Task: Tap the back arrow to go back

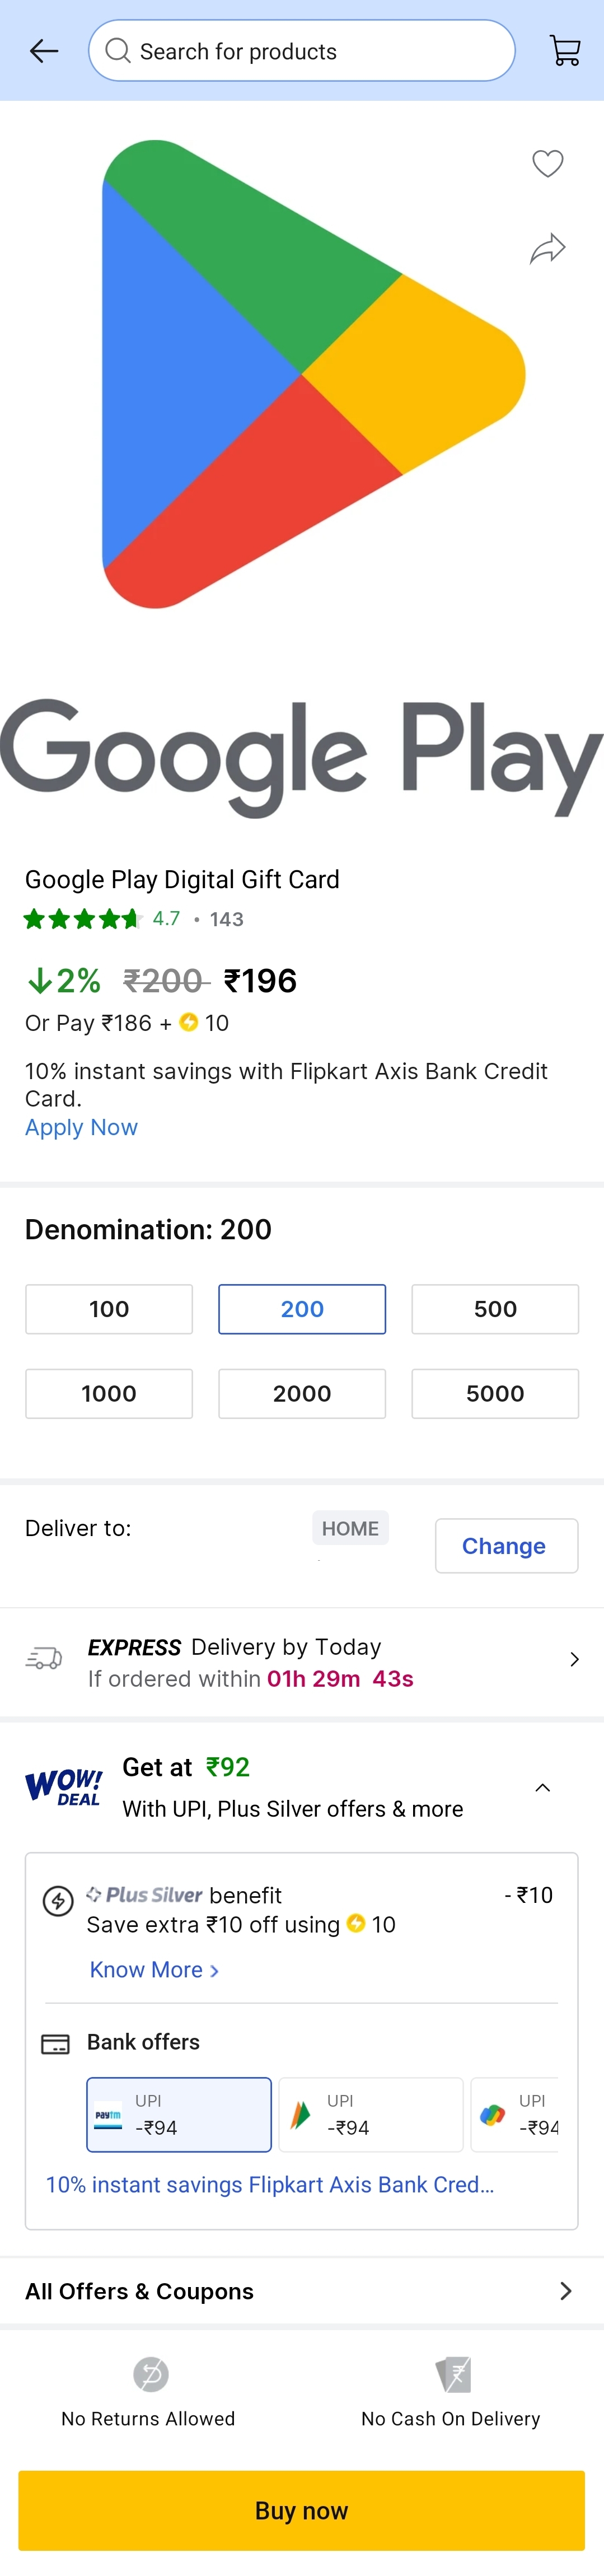Action: coord(44,50)
